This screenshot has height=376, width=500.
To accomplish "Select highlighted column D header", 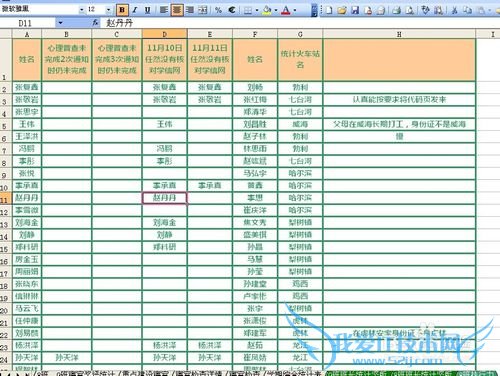I will tap(165, 34).
